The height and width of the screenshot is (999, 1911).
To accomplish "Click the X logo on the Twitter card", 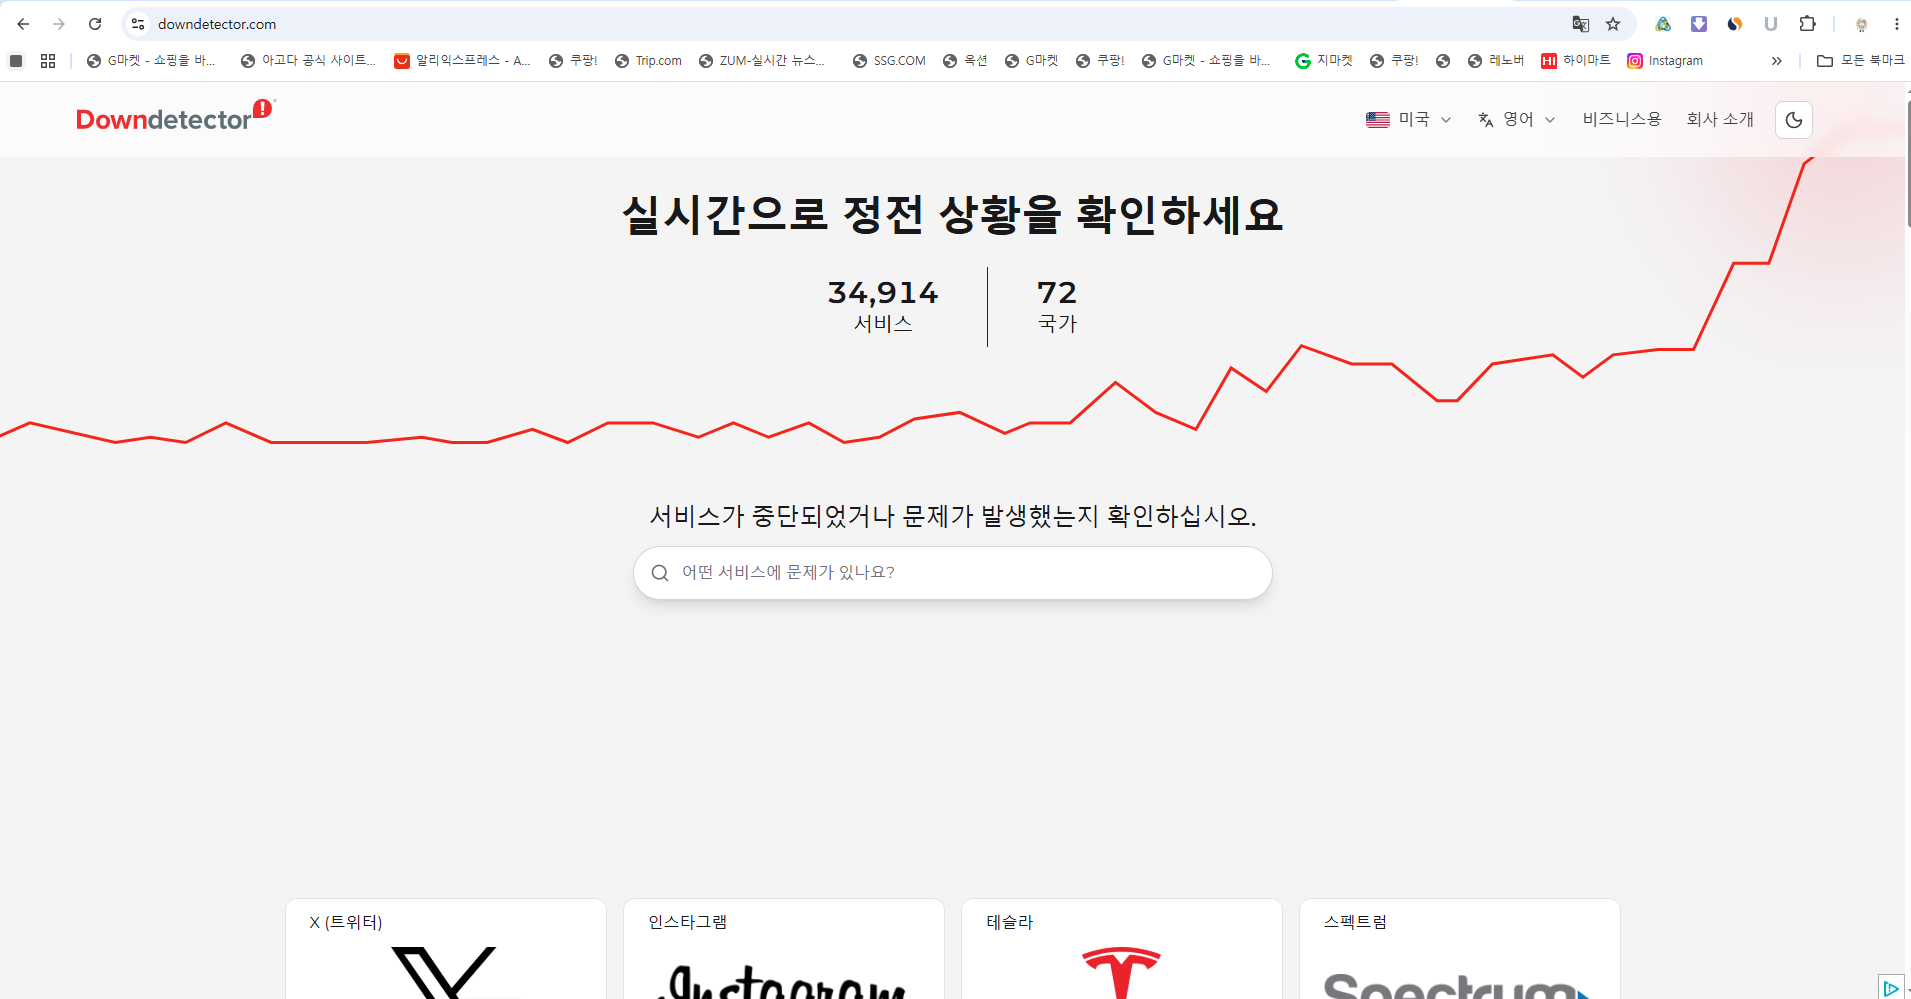I will coord(444,973).
